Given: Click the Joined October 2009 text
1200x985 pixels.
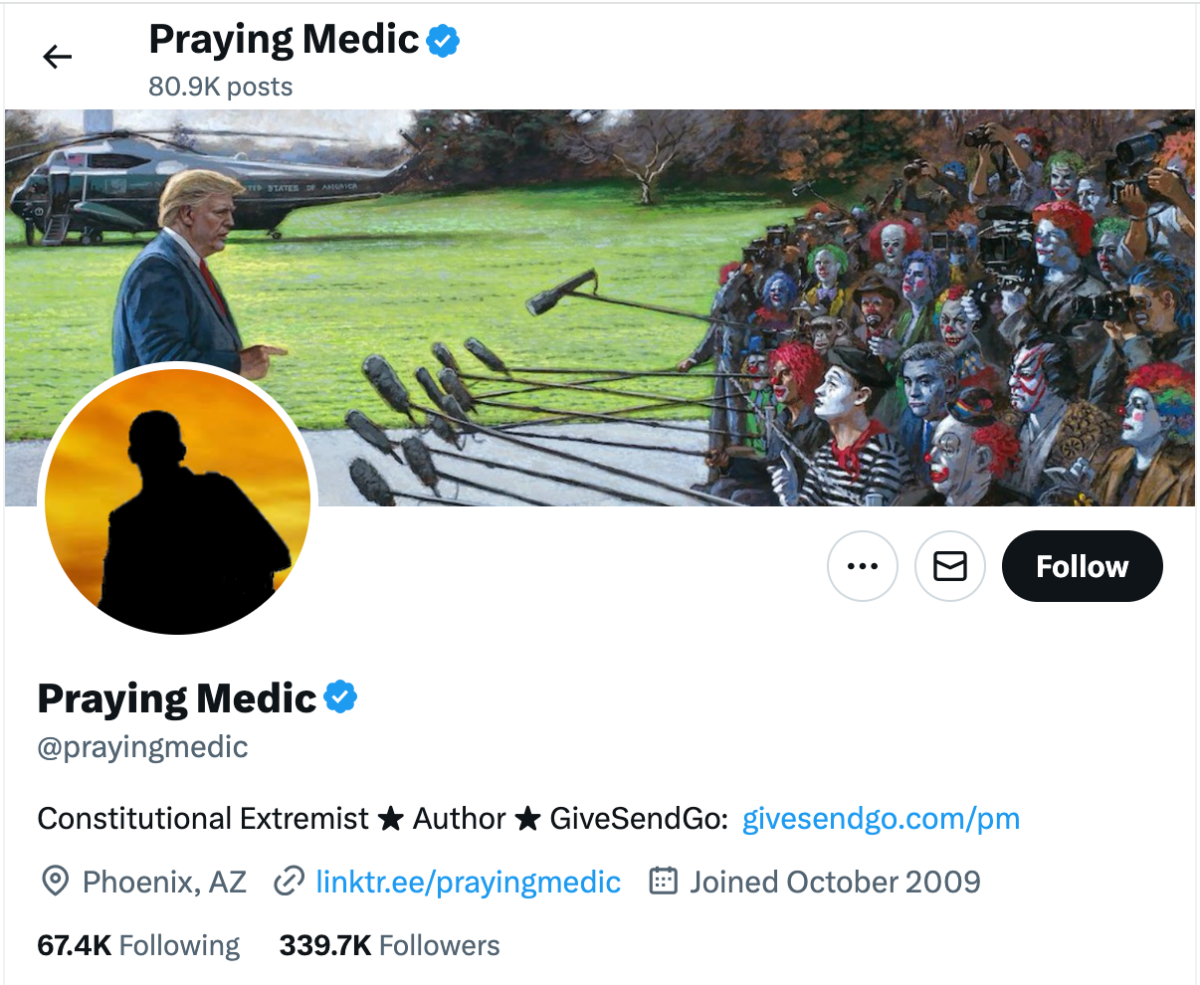Looking at the screenshot, I should coord(834,881).
